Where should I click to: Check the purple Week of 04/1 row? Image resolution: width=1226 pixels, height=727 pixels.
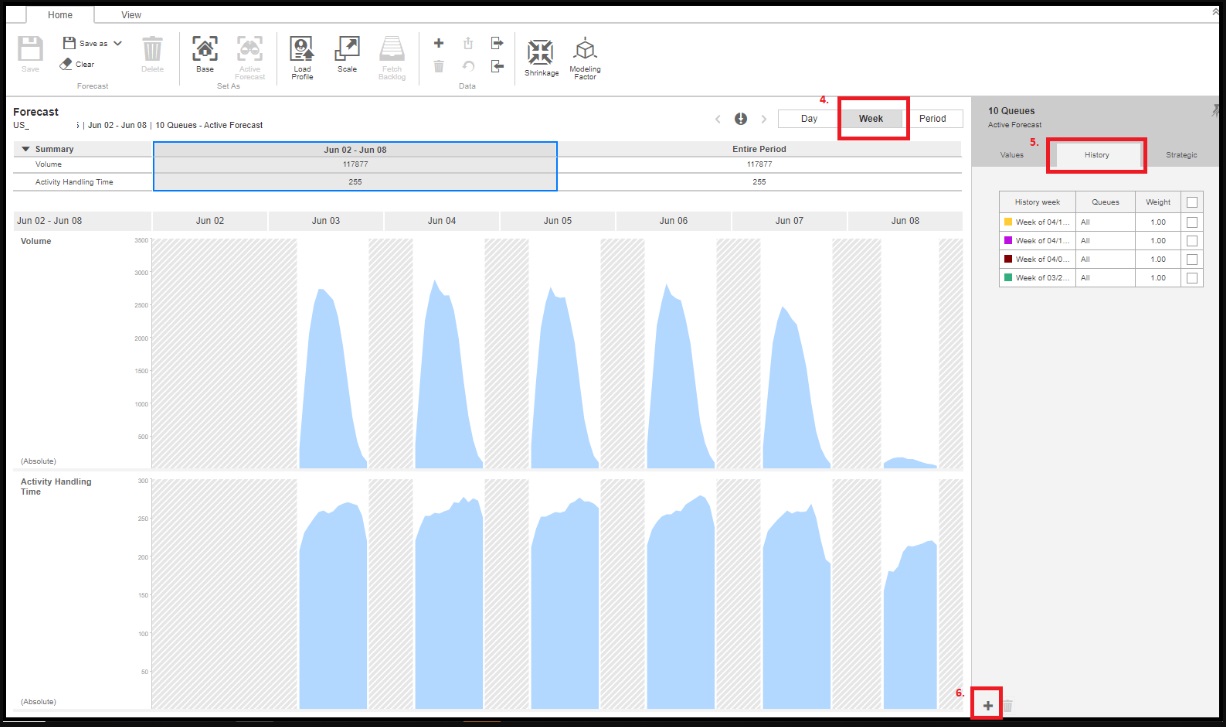pos(1192,241)
